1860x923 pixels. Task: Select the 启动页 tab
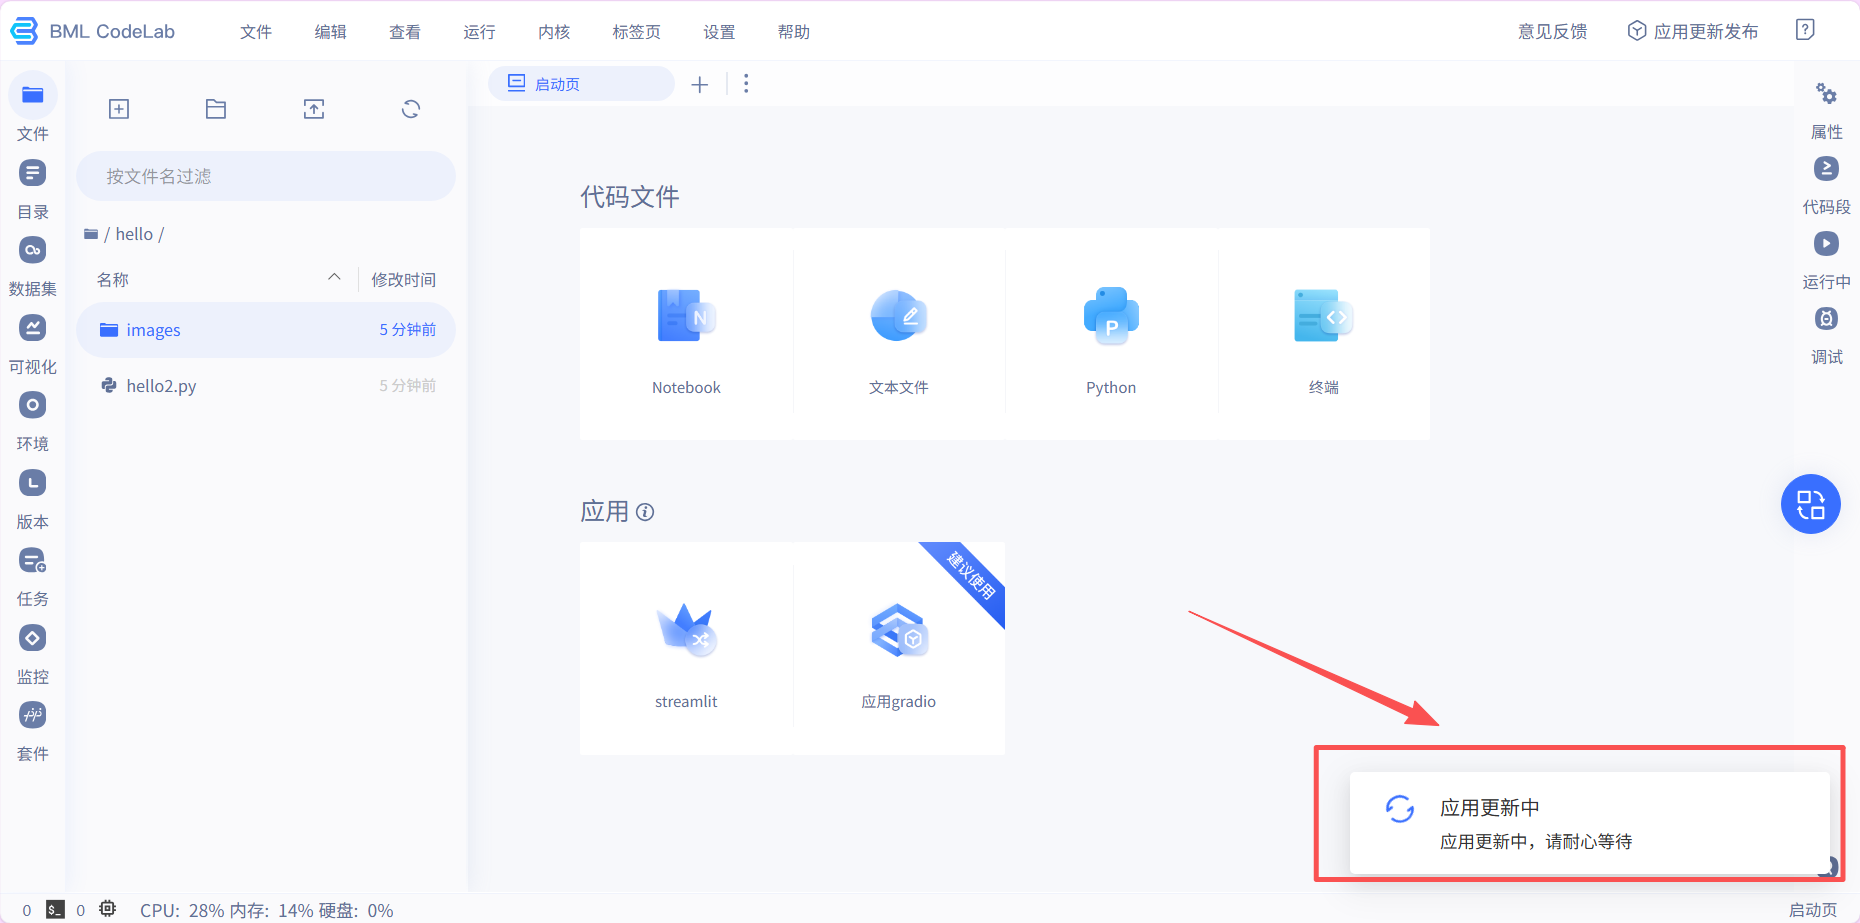tap(581, 84)
